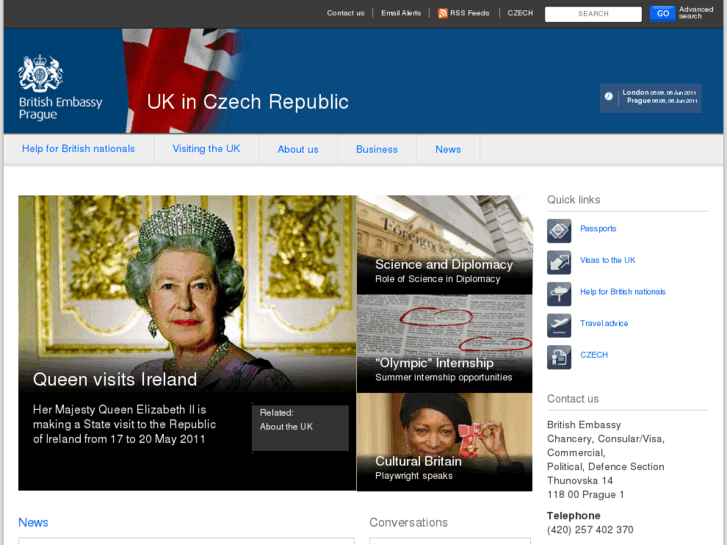Click the GO search button

[x=663, y=13]
